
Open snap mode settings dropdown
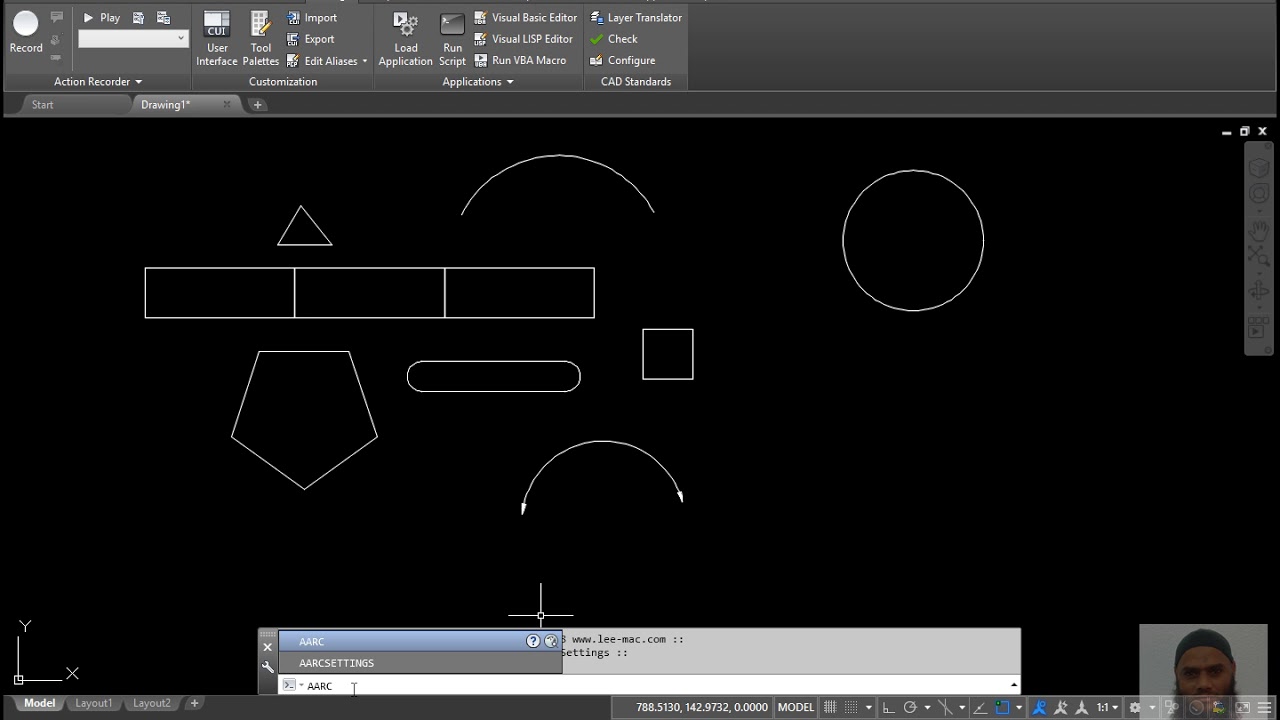pos(869,707)
